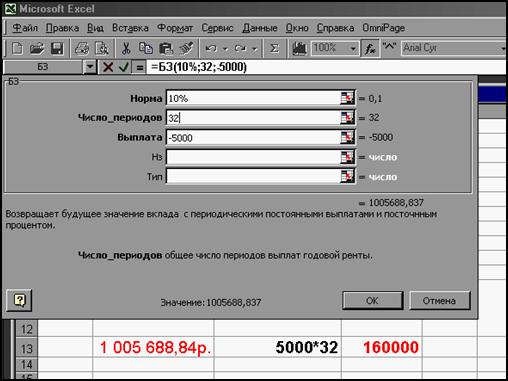Click the Redo arrow icon
The image size is (508, 381).
[240, 49]
